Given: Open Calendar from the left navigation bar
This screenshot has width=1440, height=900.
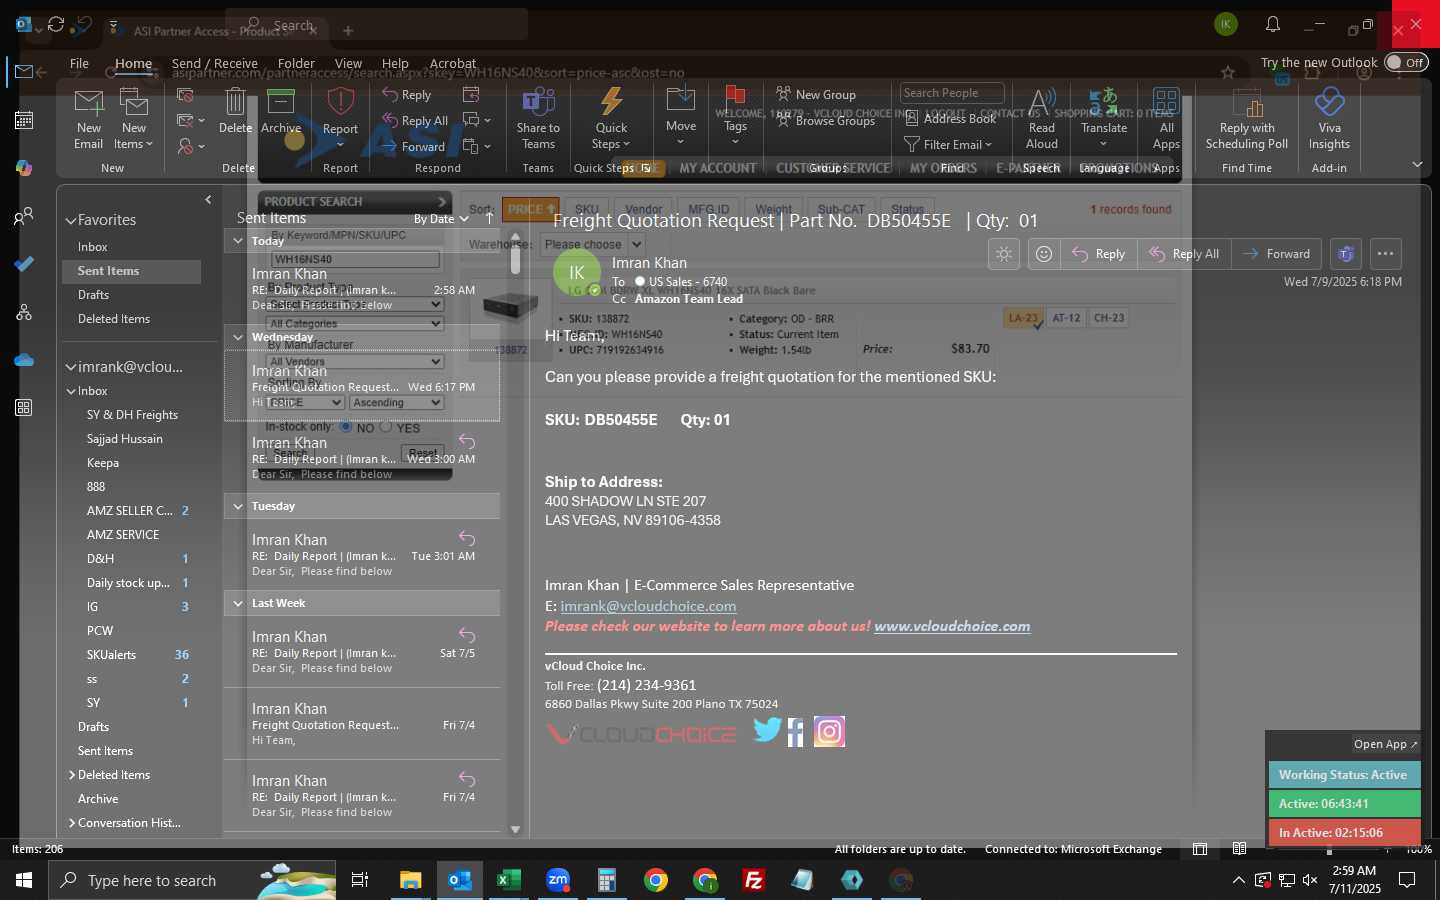Looking at the screenshot, I should [x=24, y=120].
